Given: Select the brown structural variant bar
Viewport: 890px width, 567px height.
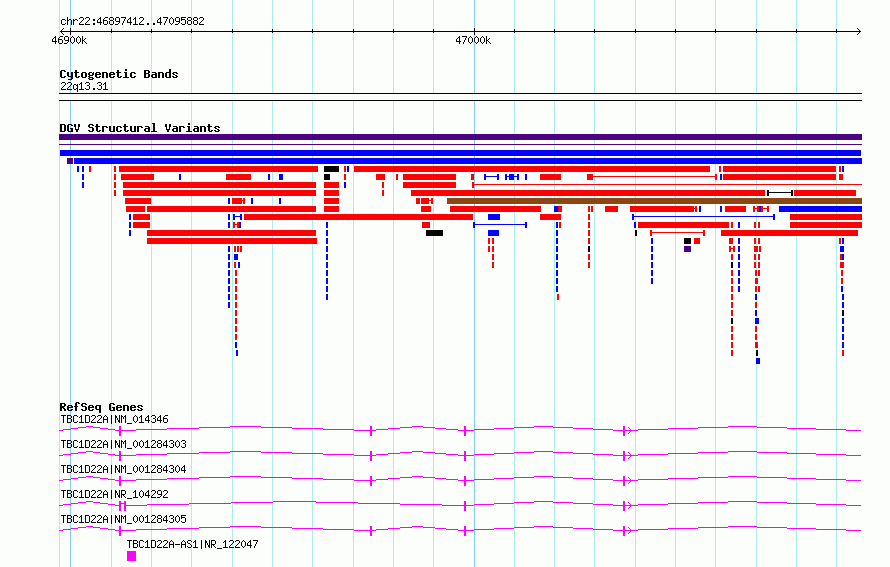Looking at the screenshot, I should (x=654, y=201).
